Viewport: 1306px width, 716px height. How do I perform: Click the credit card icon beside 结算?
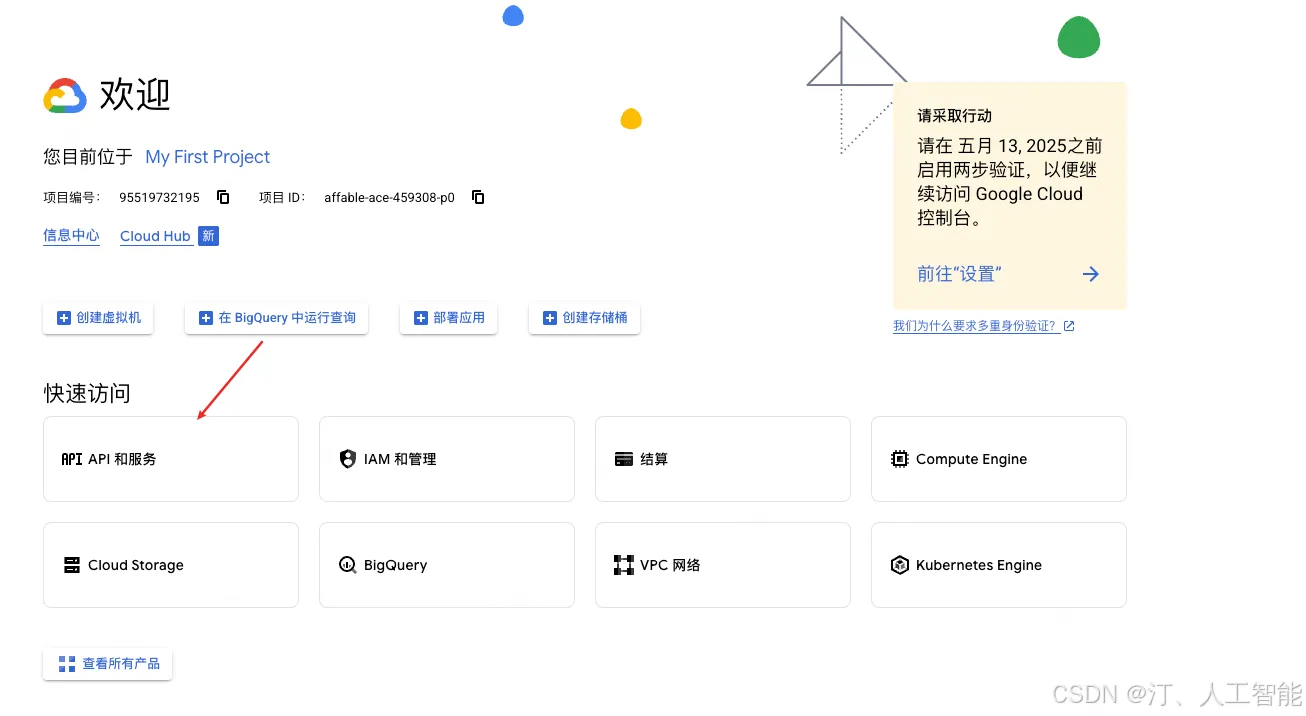624,459
